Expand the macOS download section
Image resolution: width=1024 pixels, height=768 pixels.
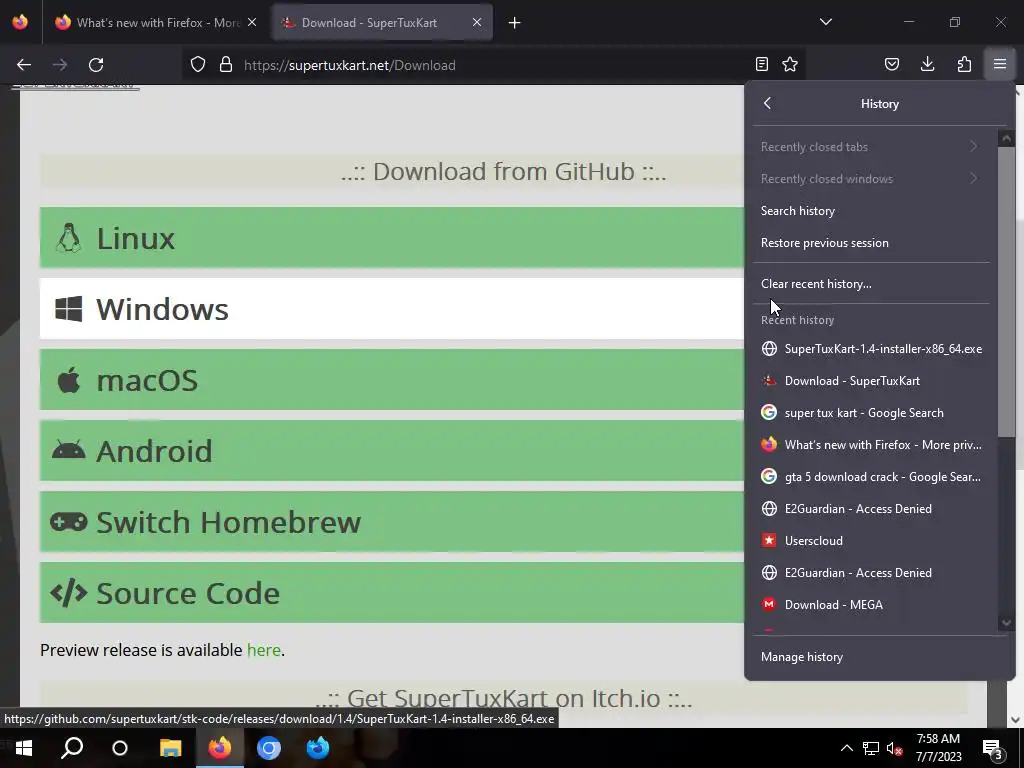tap(392, 380)
